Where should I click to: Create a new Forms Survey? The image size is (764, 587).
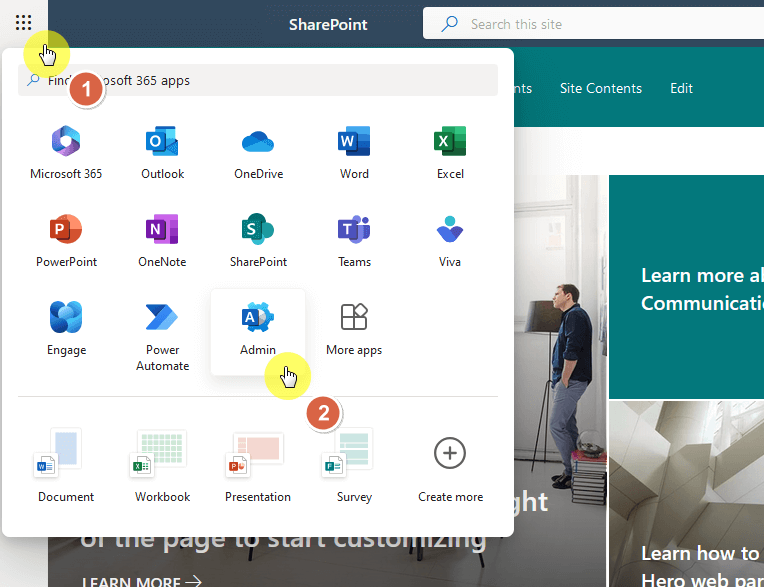coord(354,465)
